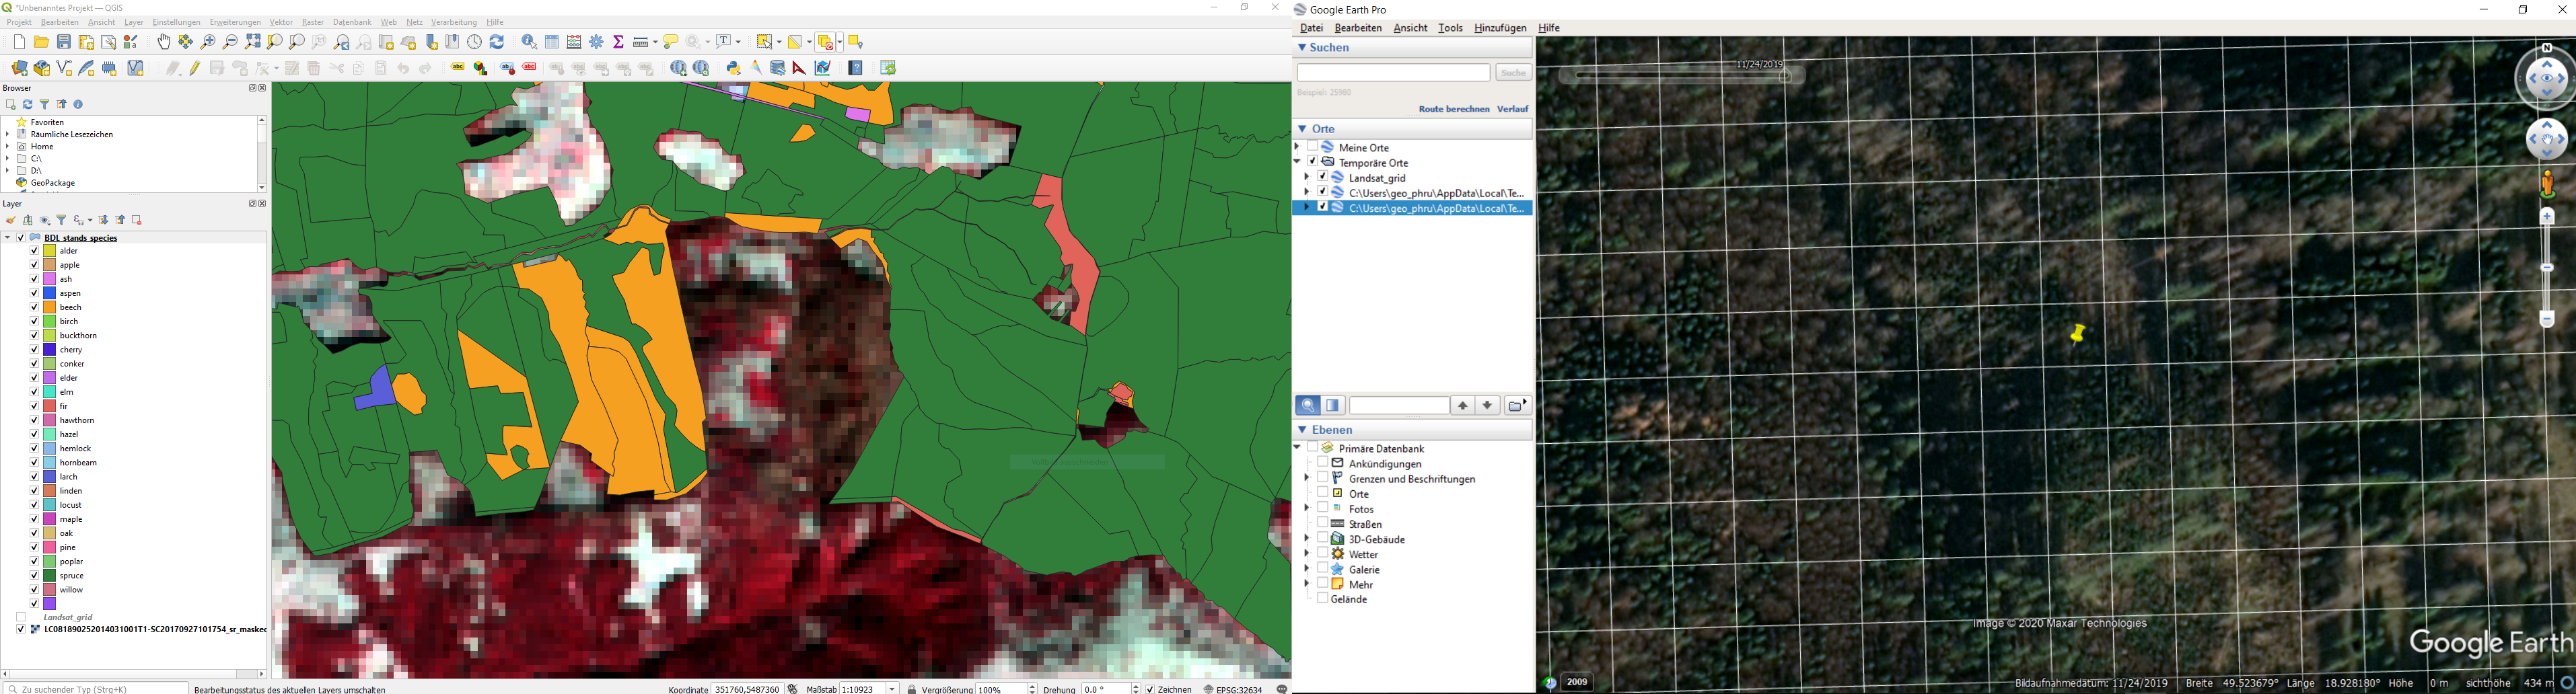Launch the Processing Toolbox gear icon
The image size is (2576, 694).
tap(596, 42)
